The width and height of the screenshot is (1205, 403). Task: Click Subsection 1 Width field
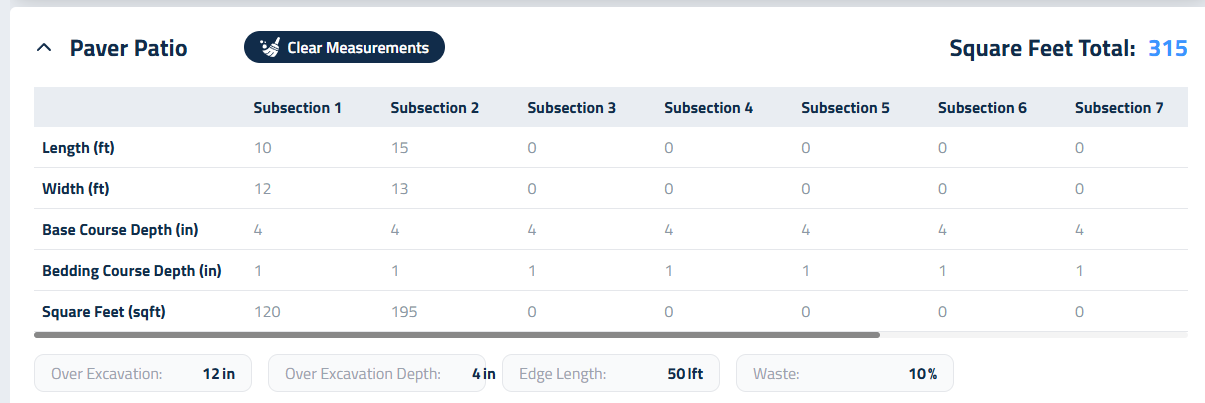point(263,189)
